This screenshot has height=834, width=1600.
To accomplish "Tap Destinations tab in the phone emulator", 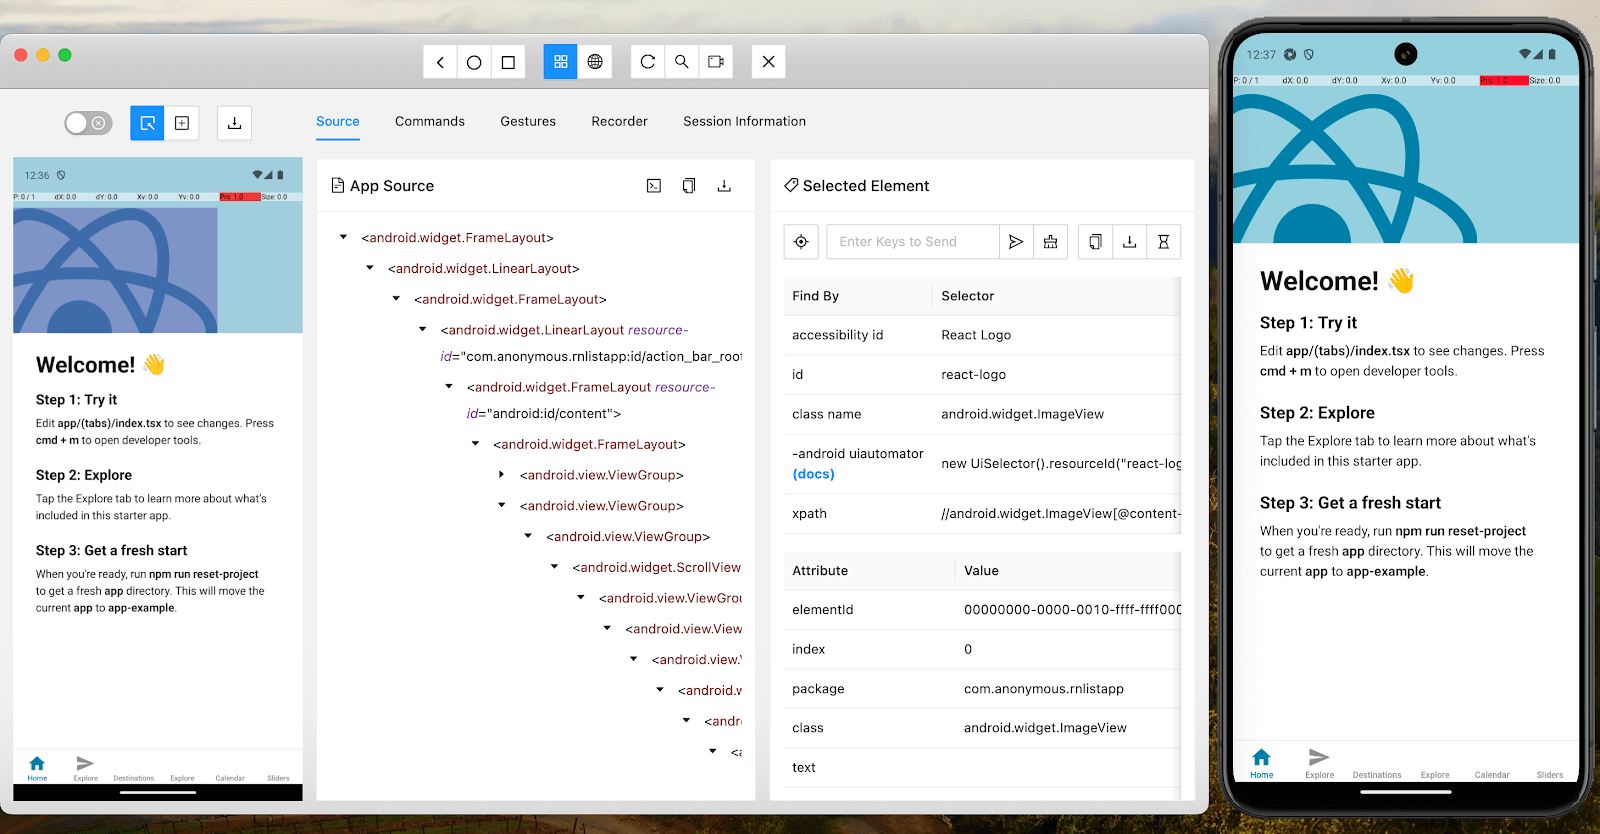I will point(1377,774).
